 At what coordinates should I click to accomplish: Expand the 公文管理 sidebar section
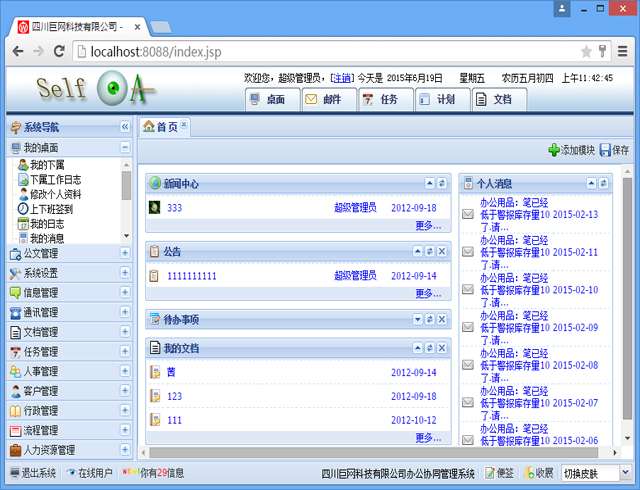point(125,254)
